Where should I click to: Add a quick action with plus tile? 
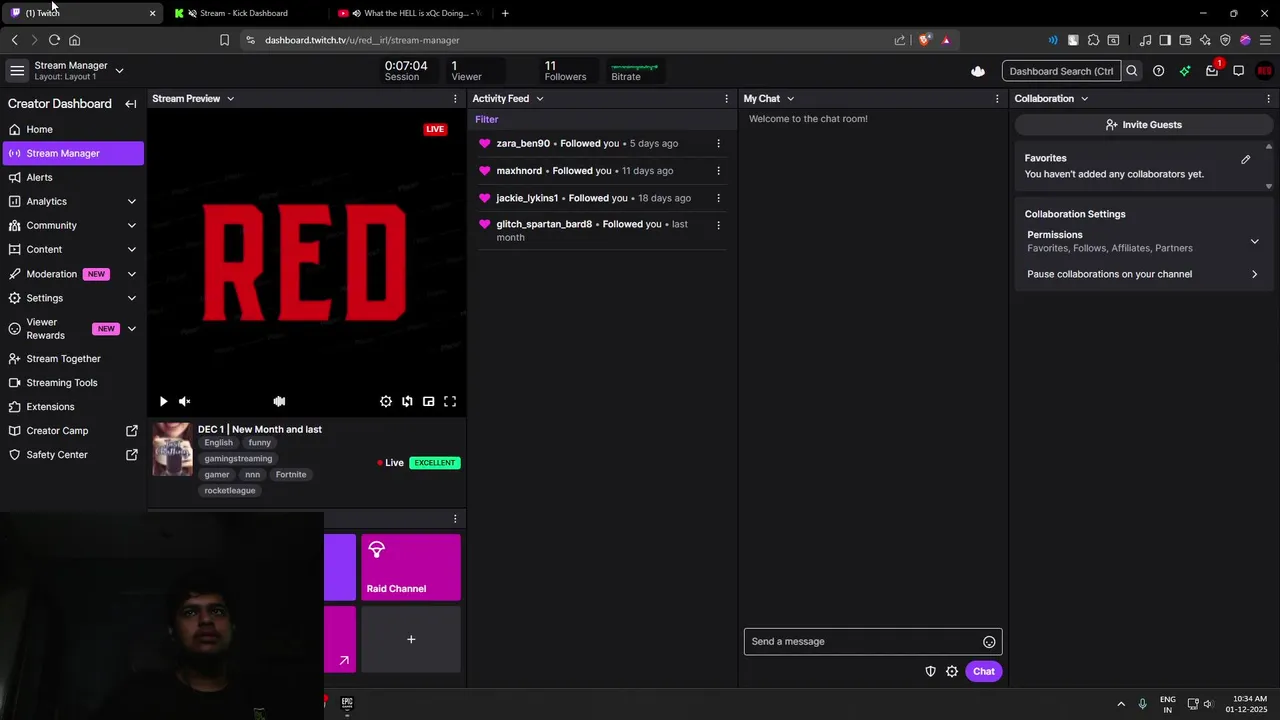411,639
